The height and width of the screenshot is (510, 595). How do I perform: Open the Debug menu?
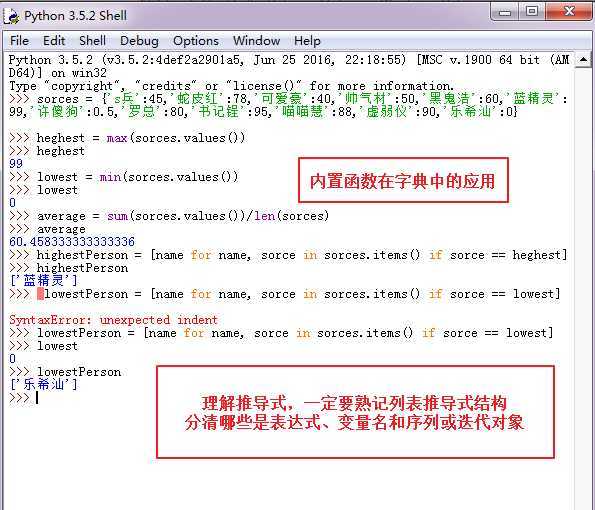point(139,41)
